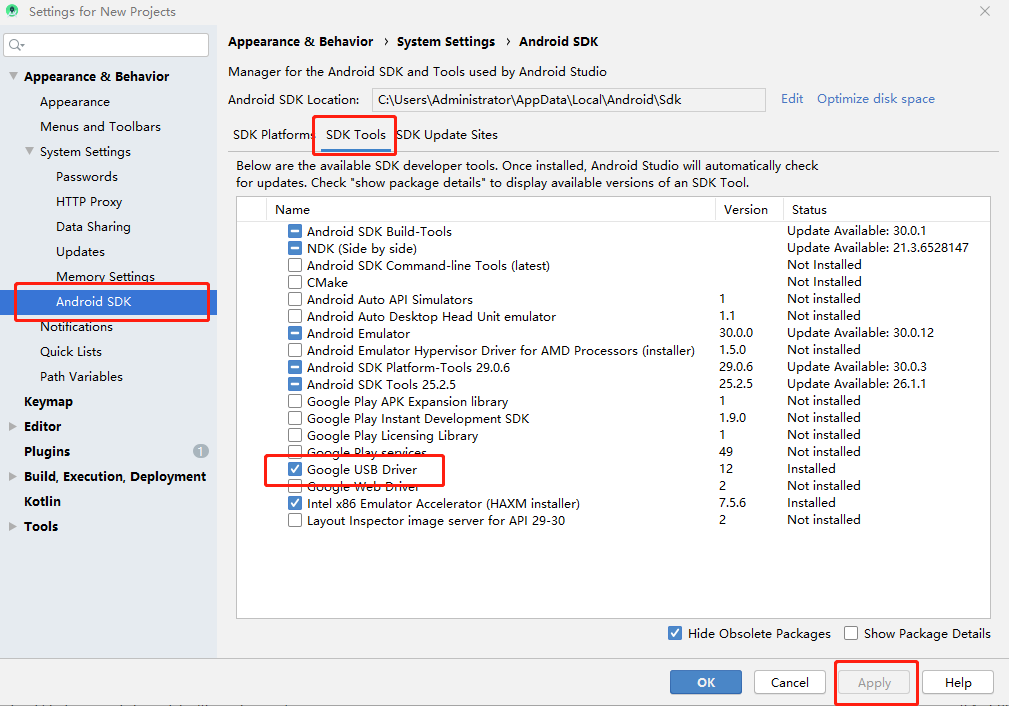
Task: Toggle Android SDK Build-Tools checkbox
Action: click(295, 231)
